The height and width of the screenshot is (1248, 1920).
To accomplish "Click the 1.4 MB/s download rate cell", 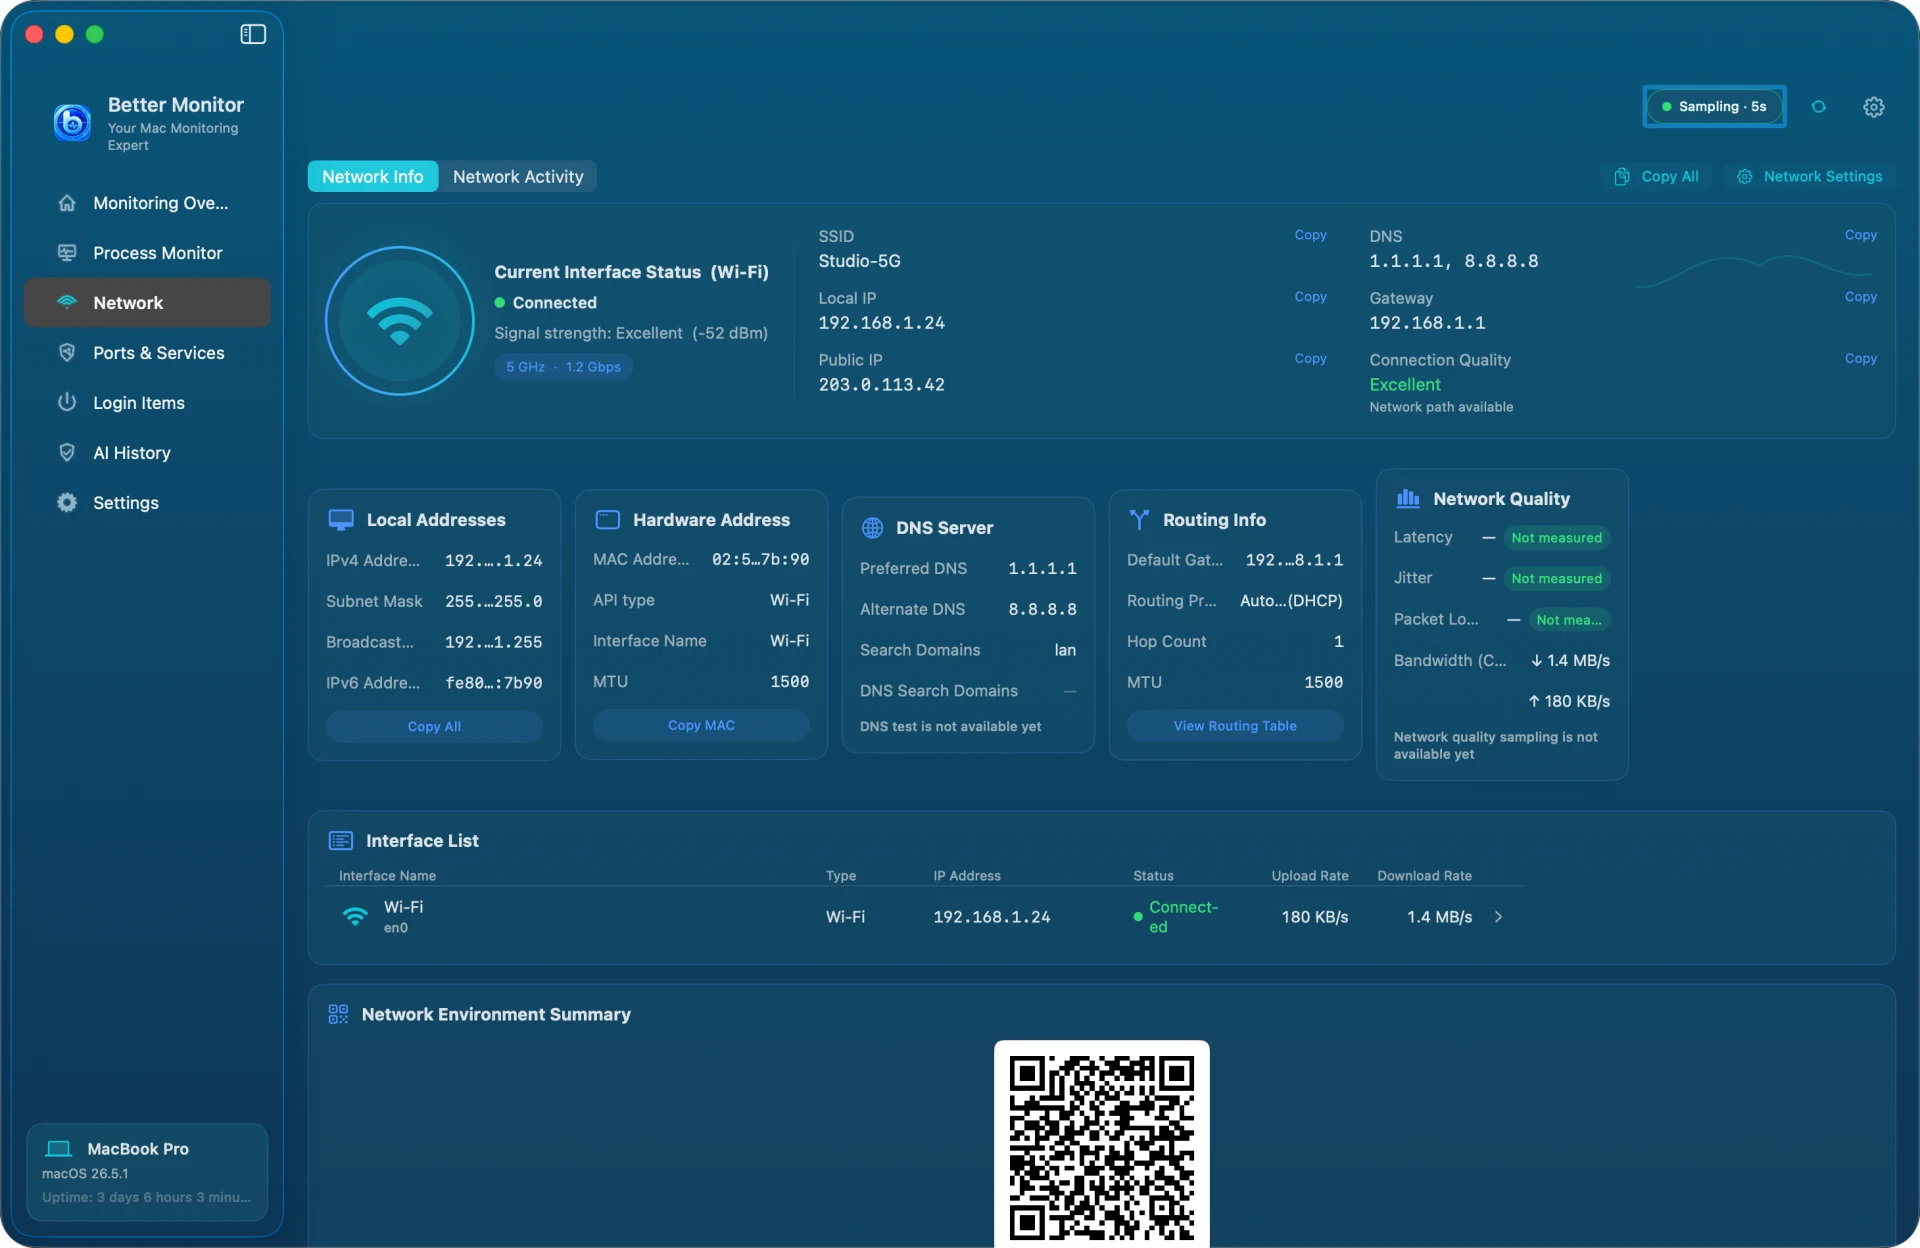I will click(x=1439, y=917).
